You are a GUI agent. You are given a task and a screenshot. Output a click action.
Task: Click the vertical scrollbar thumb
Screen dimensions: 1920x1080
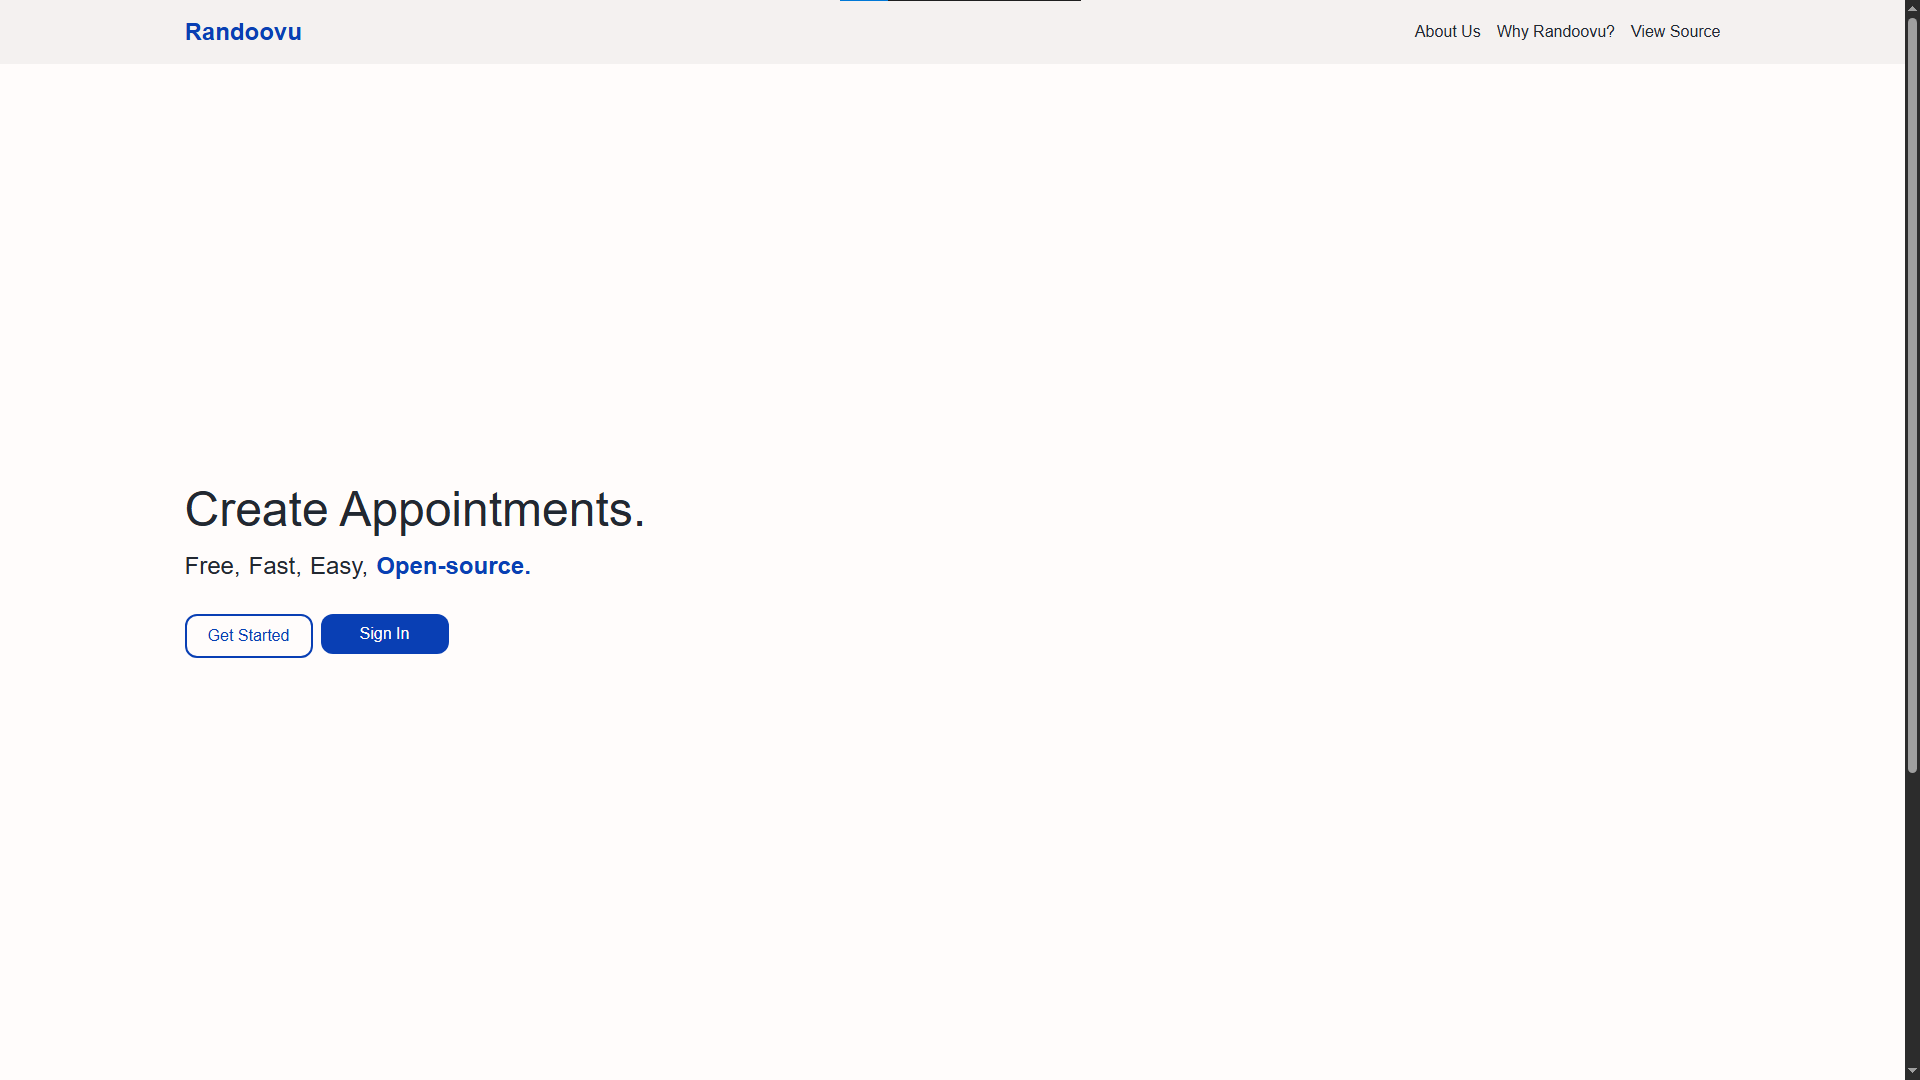1912,395
